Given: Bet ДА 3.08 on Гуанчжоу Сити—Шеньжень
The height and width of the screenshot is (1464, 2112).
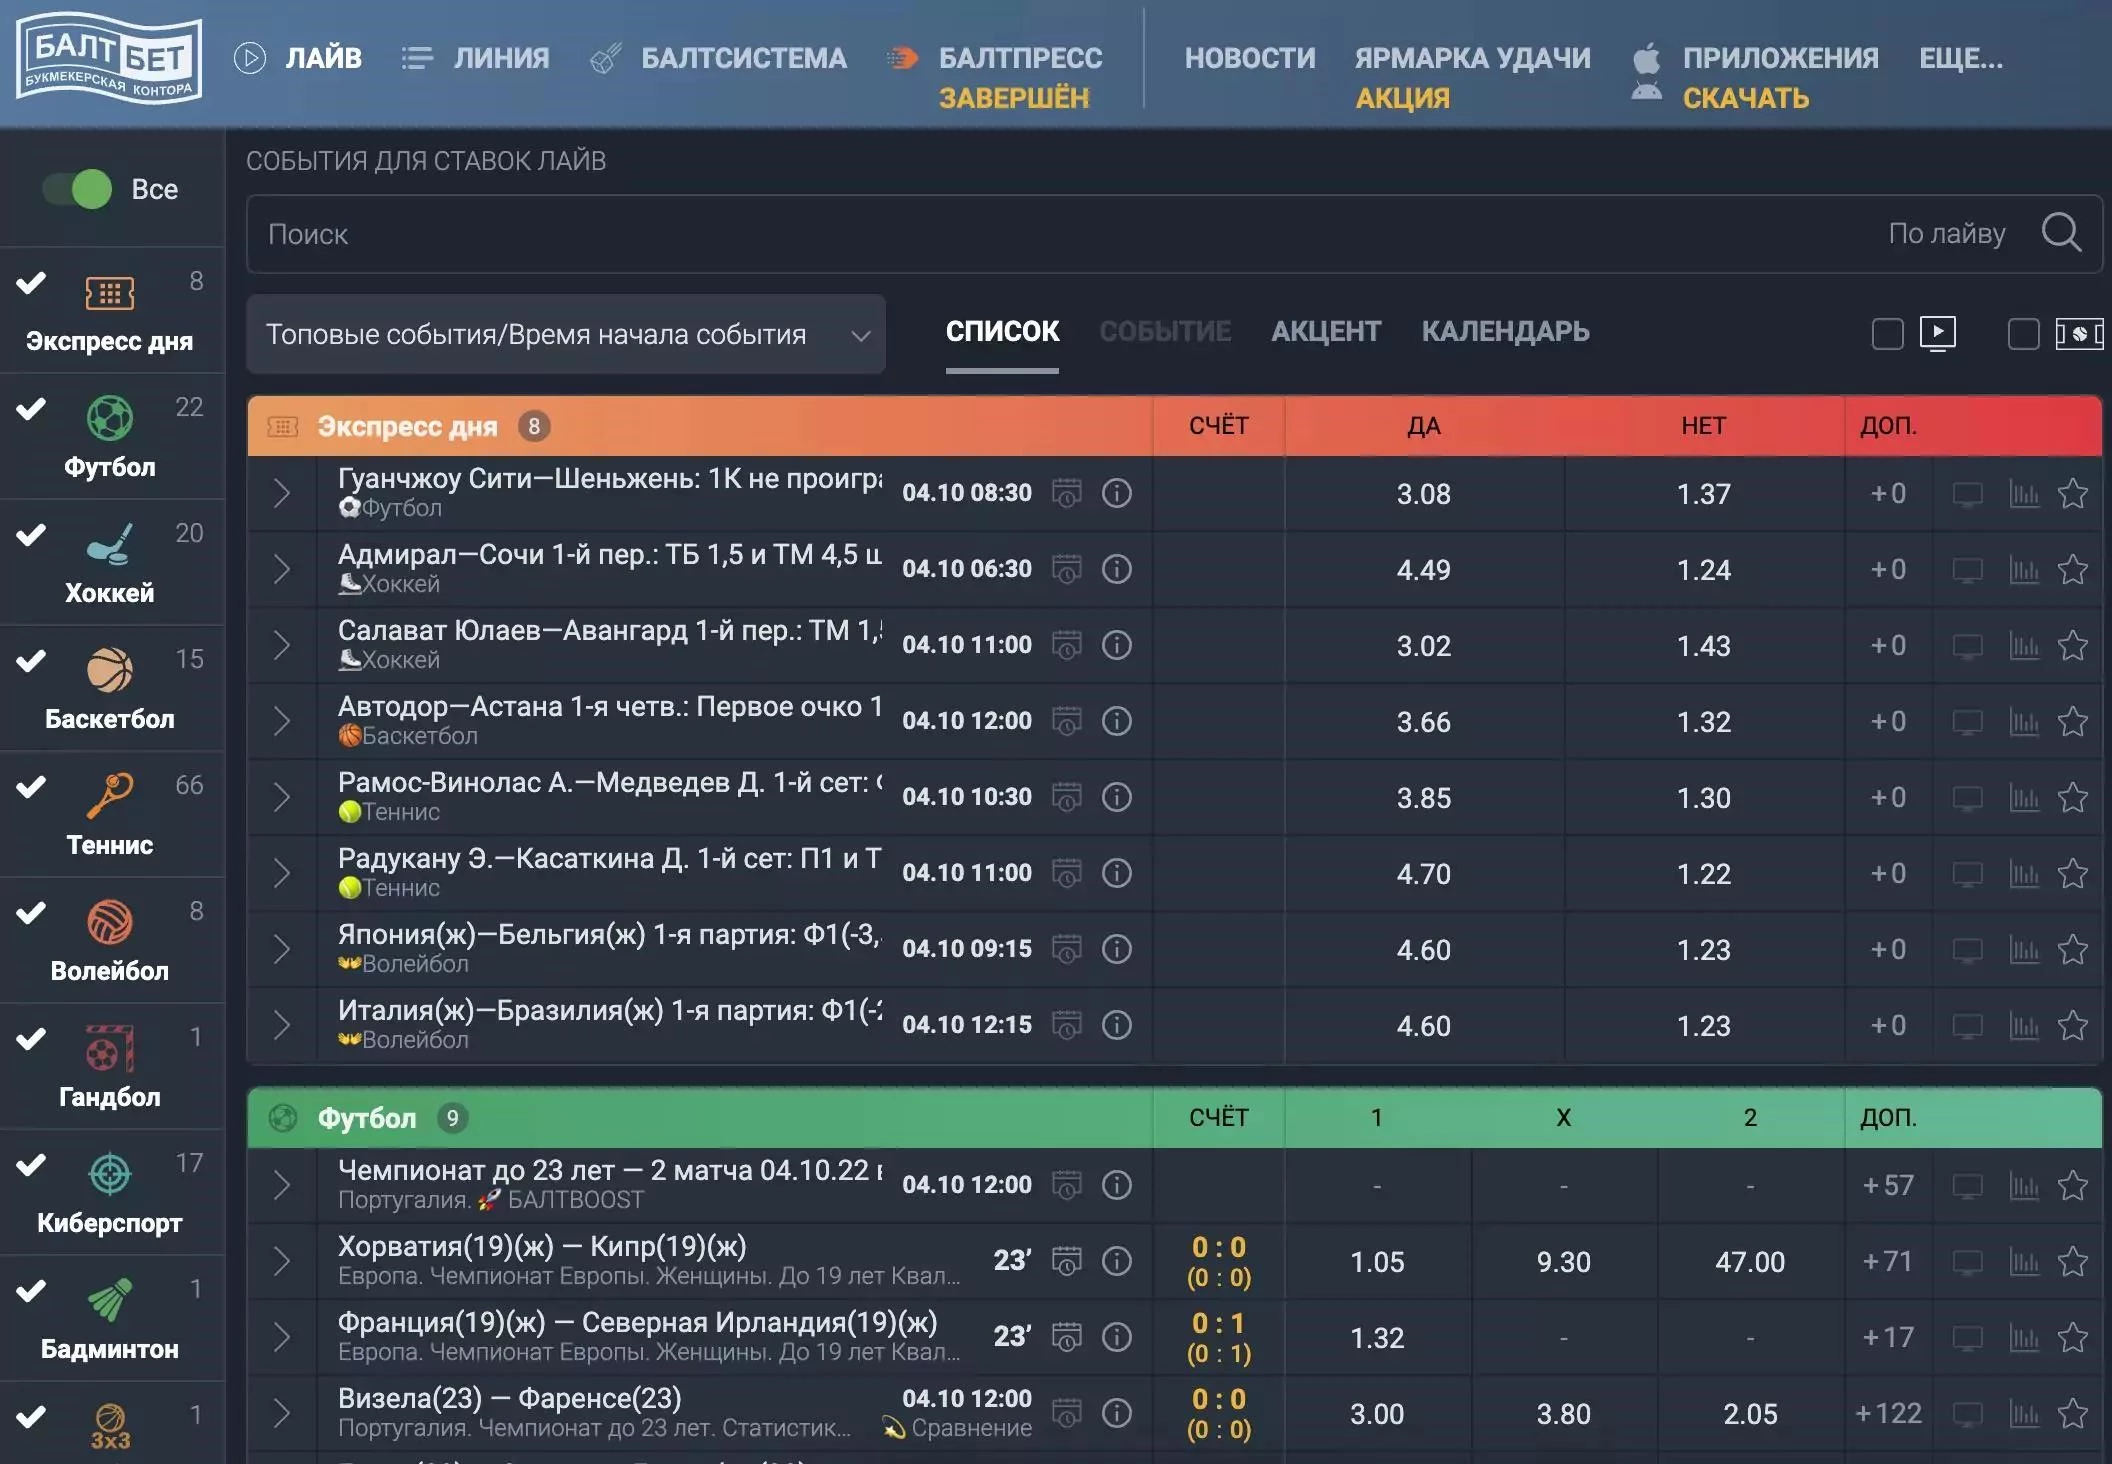Looking at the screenshot, I should (x=1424, y=493).
